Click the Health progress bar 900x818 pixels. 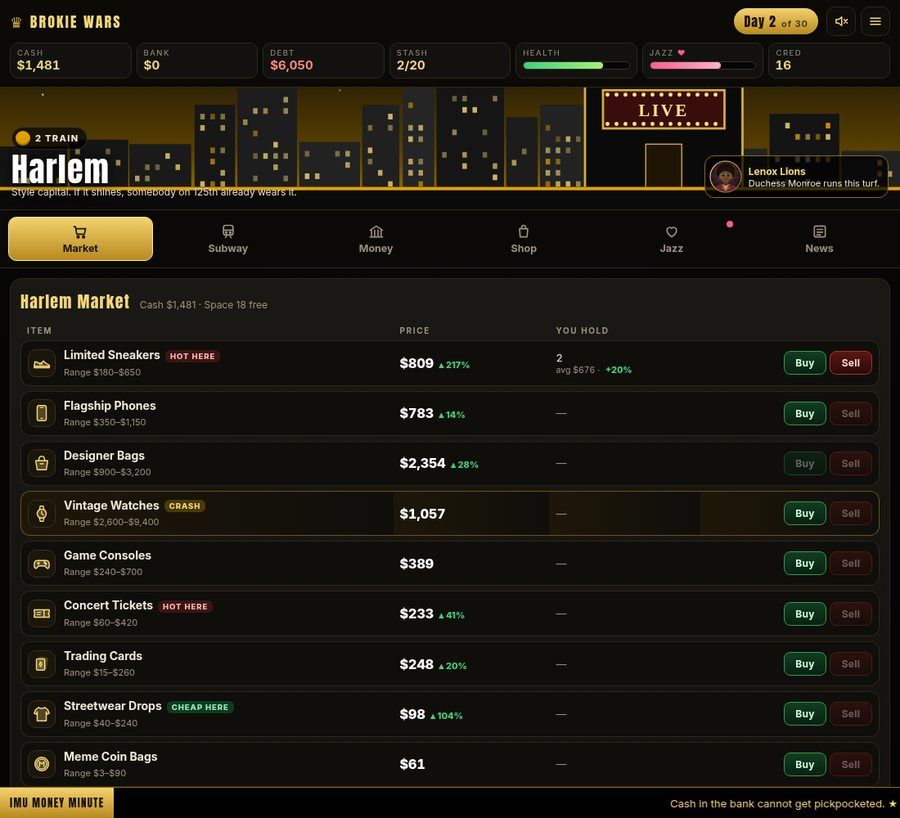click(576, 65)
